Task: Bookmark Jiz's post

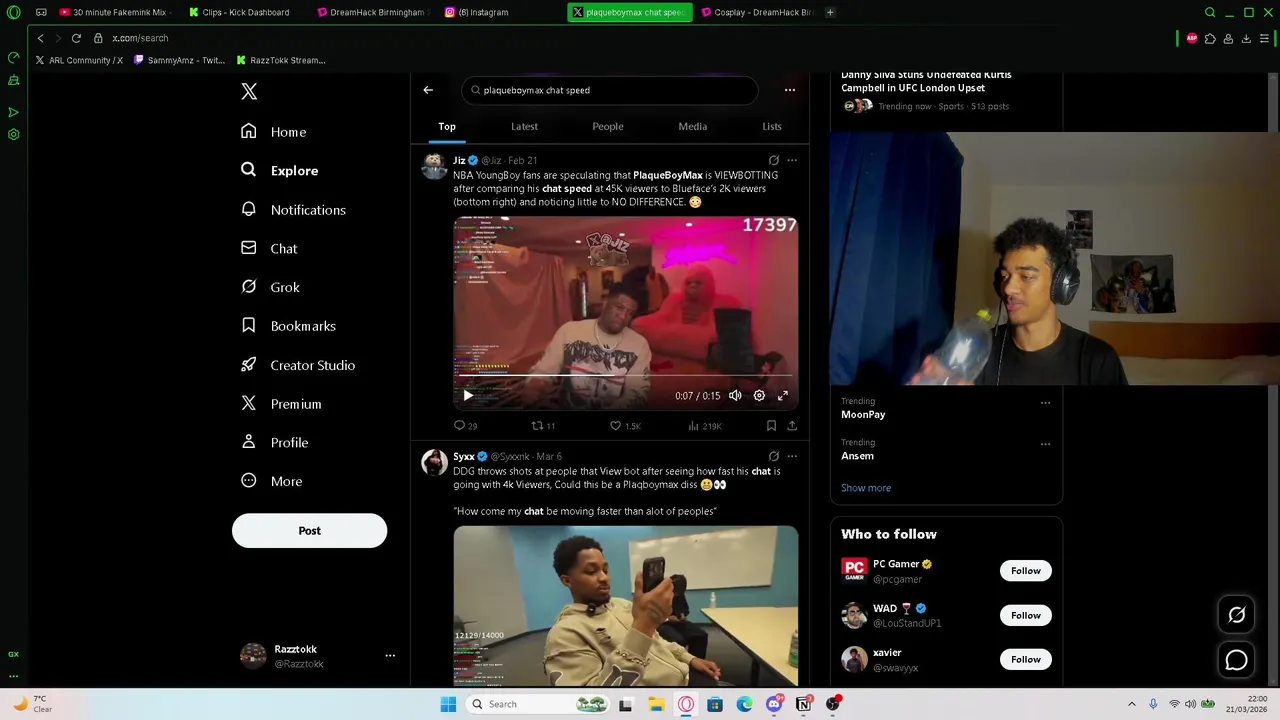Action: pyautogui.click(x=771, y=426)
